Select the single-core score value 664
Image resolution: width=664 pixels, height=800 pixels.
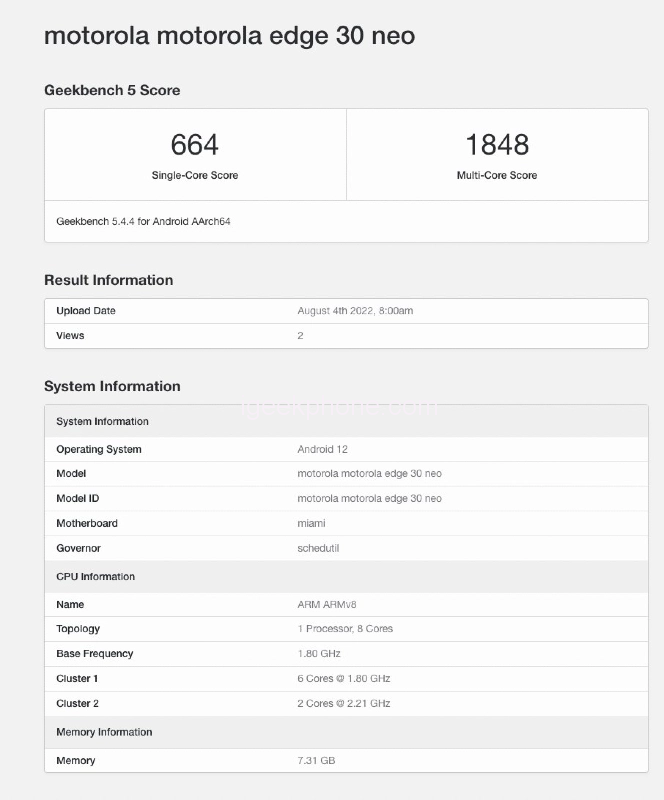pos(194,145)
